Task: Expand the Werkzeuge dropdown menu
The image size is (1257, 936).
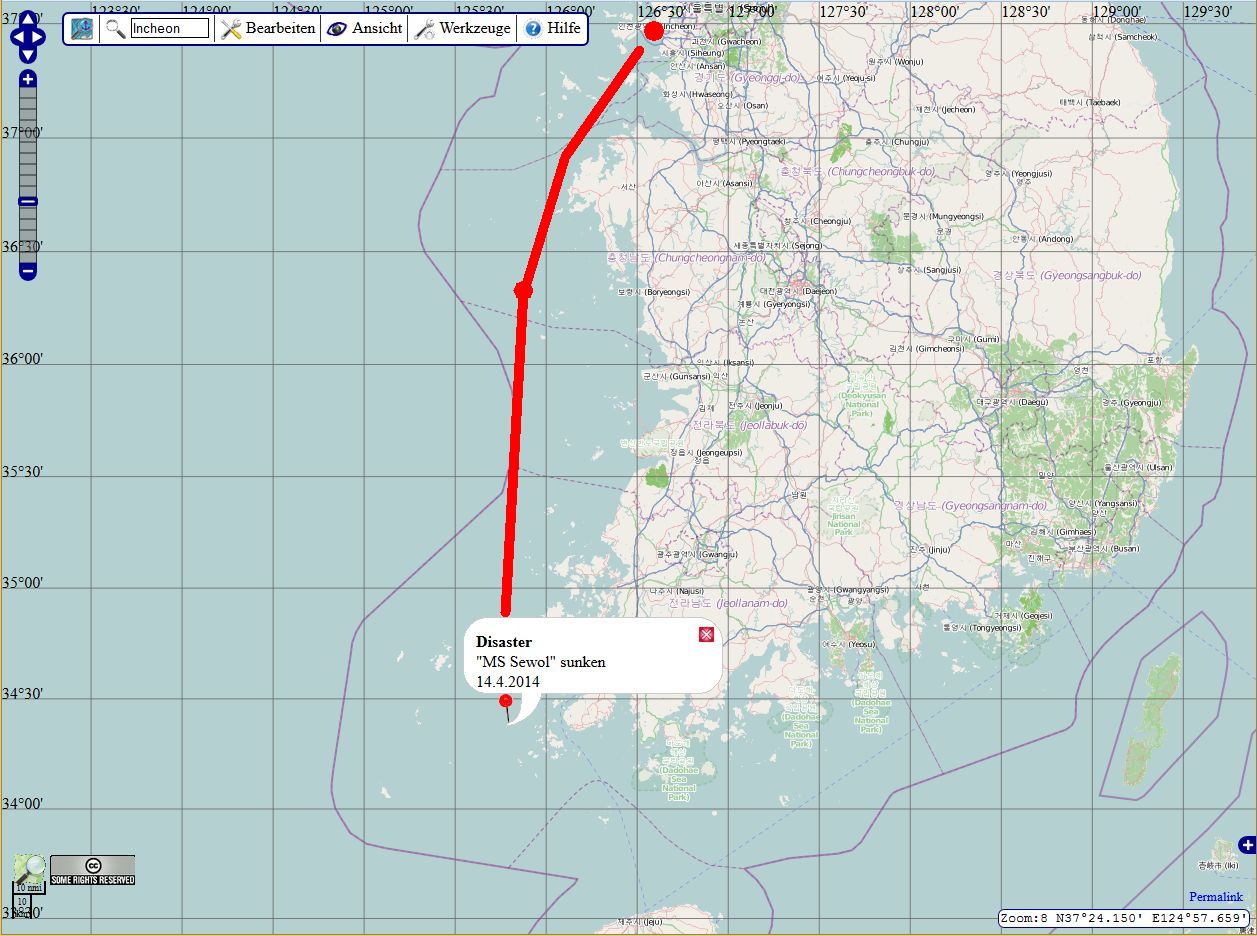Action: [462, 29]
